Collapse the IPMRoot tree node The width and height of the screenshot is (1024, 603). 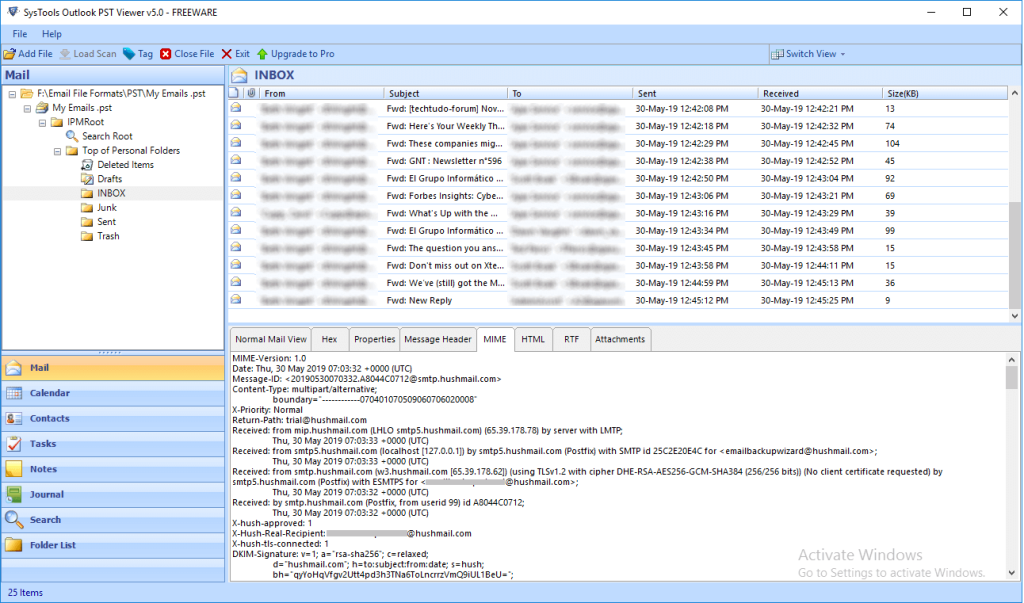[42, 123]
